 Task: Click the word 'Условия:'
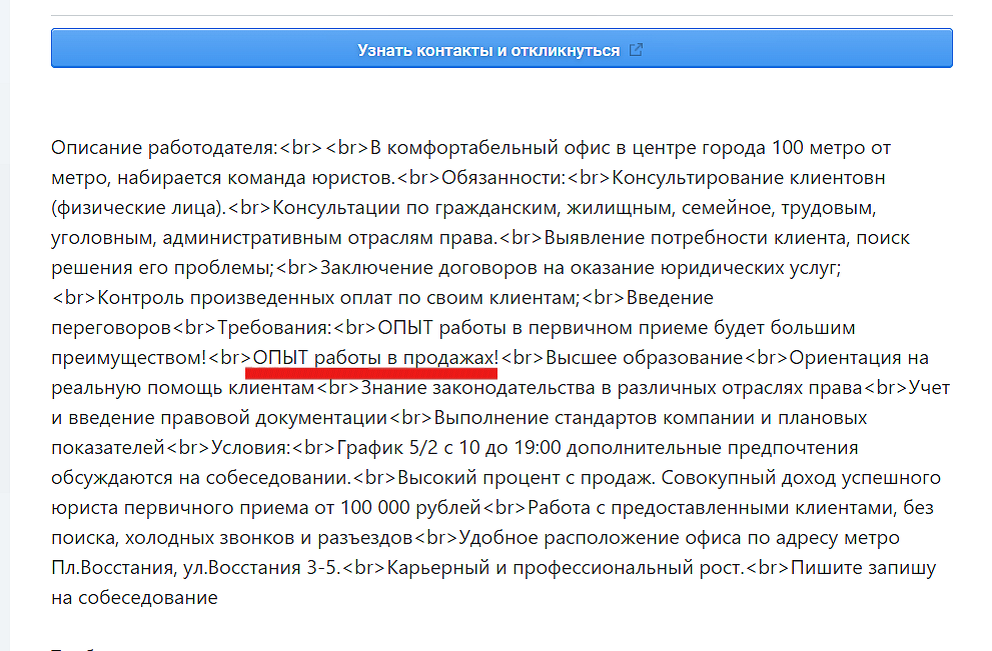tap(251, 447)
